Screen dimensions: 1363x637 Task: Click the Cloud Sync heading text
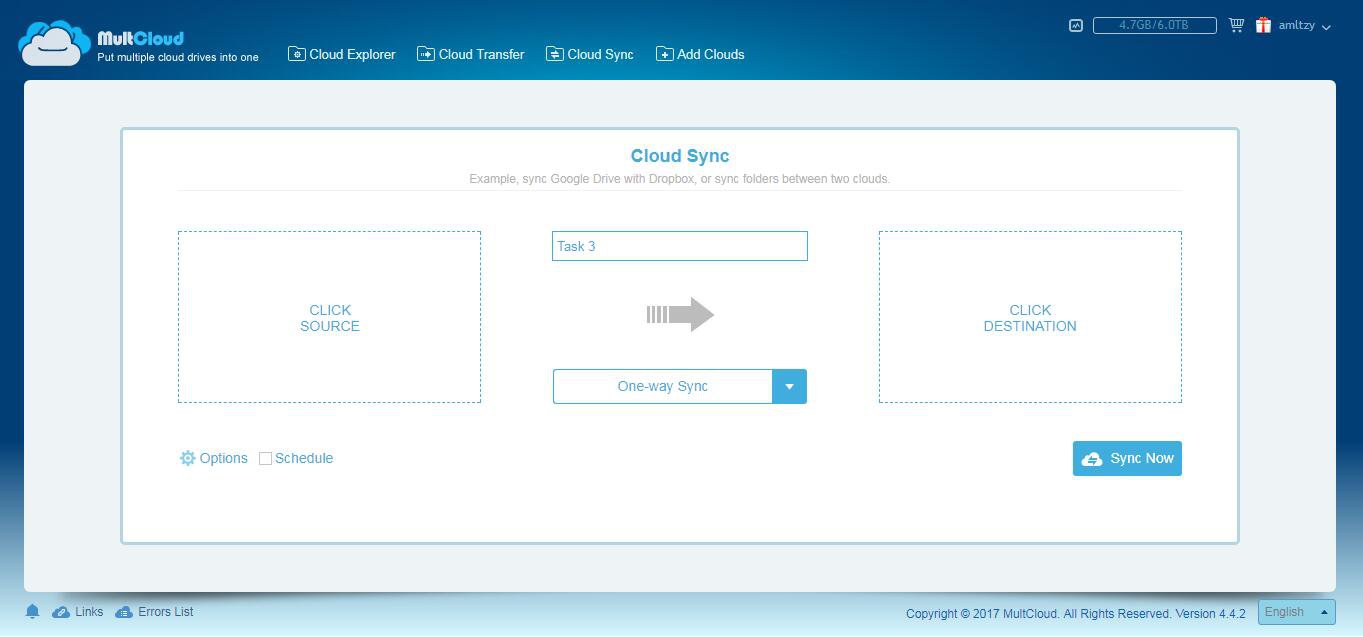tap(680, 156)
